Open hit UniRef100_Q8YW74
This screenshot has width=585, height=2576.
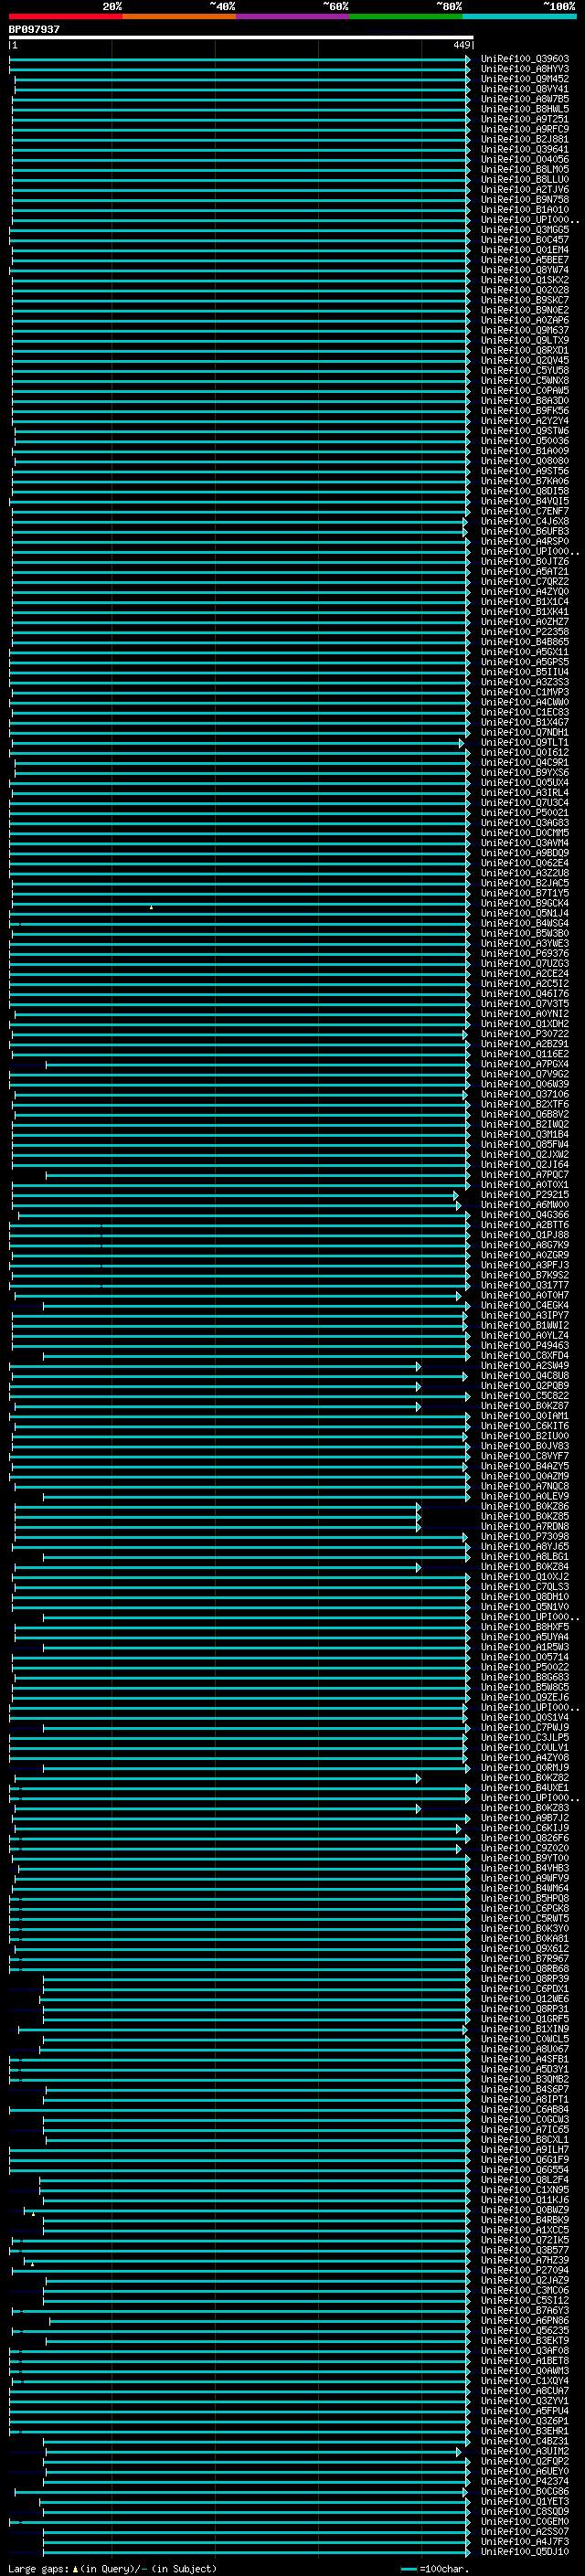pyautogui.click(x=525, y=270)
